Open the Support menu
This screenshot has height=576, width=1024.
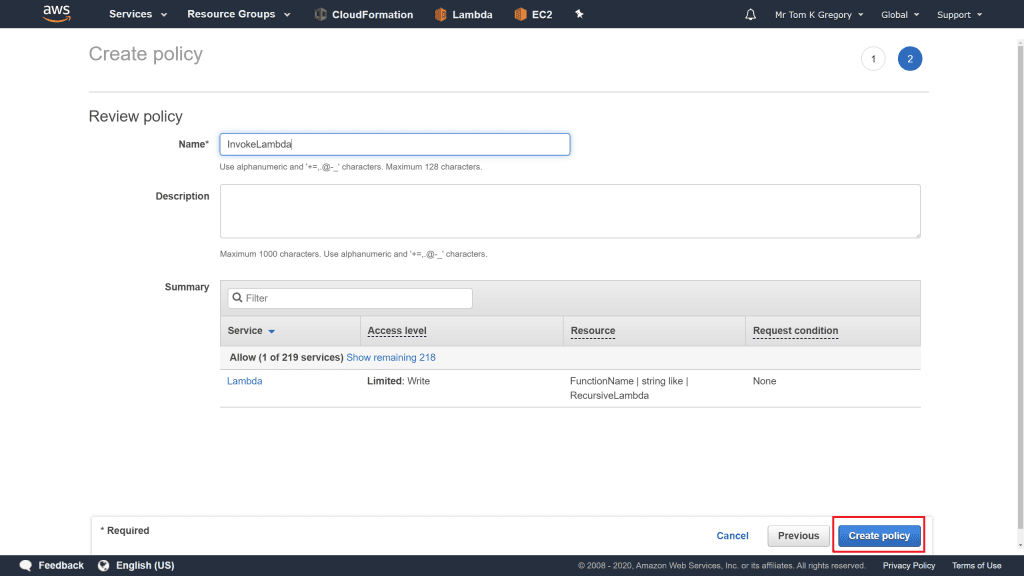[x=959, y=15]
